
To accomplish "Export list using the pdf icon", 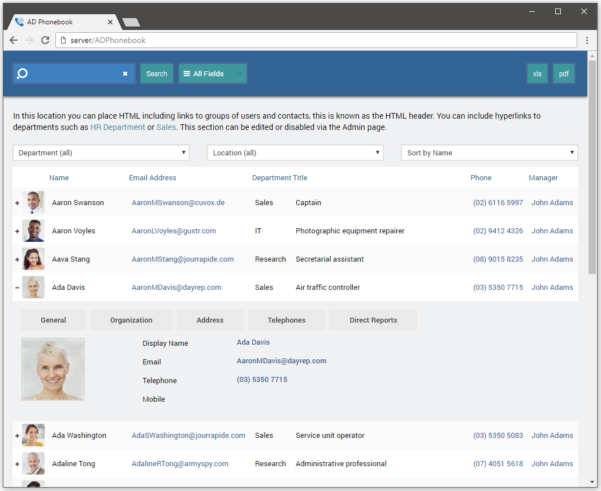I will [564, 74].
